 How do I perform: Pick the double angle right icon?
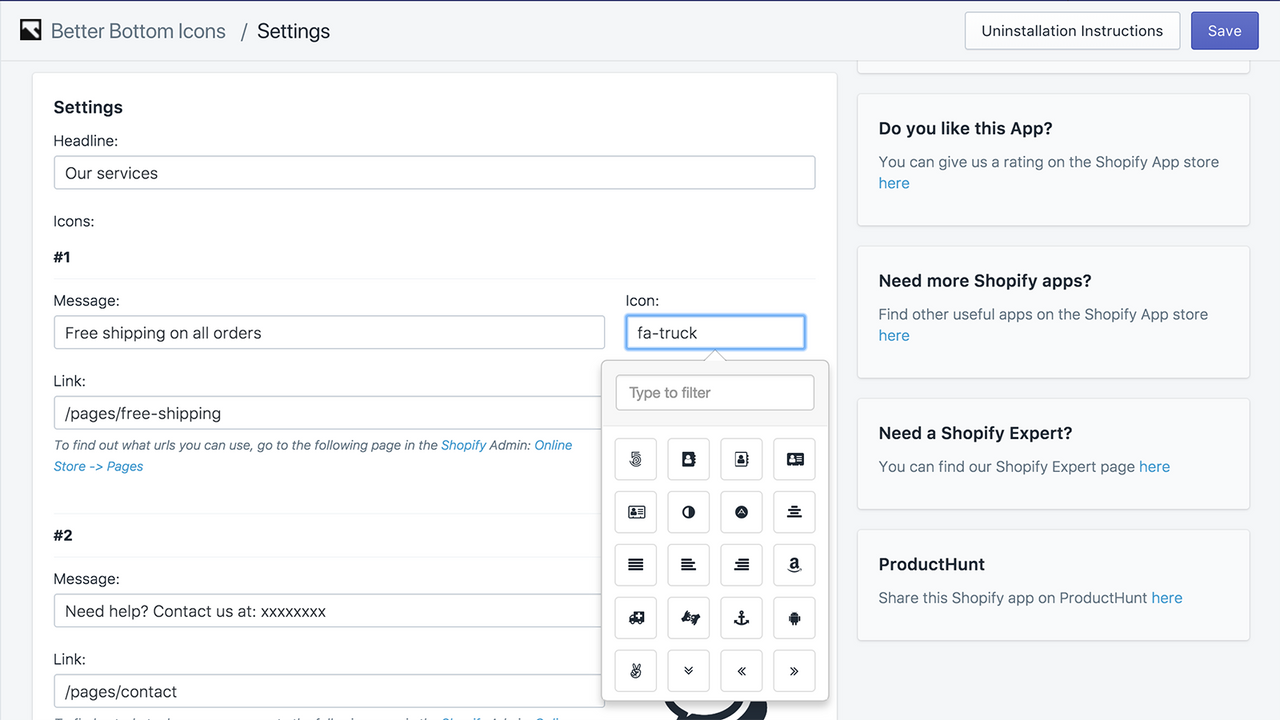click(x=794, y=671)
